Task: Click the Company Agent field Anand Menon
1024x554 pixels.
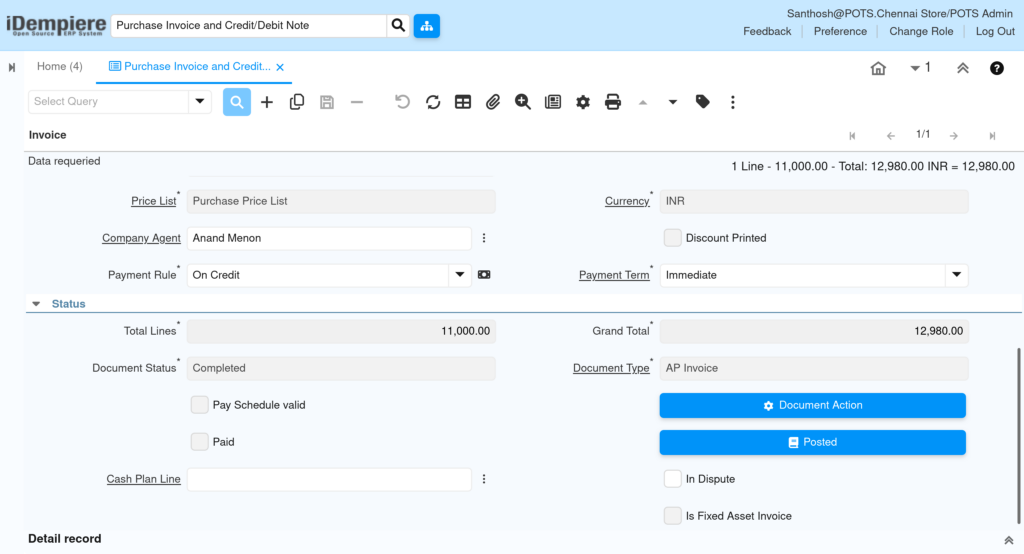Action: [329, 238]
